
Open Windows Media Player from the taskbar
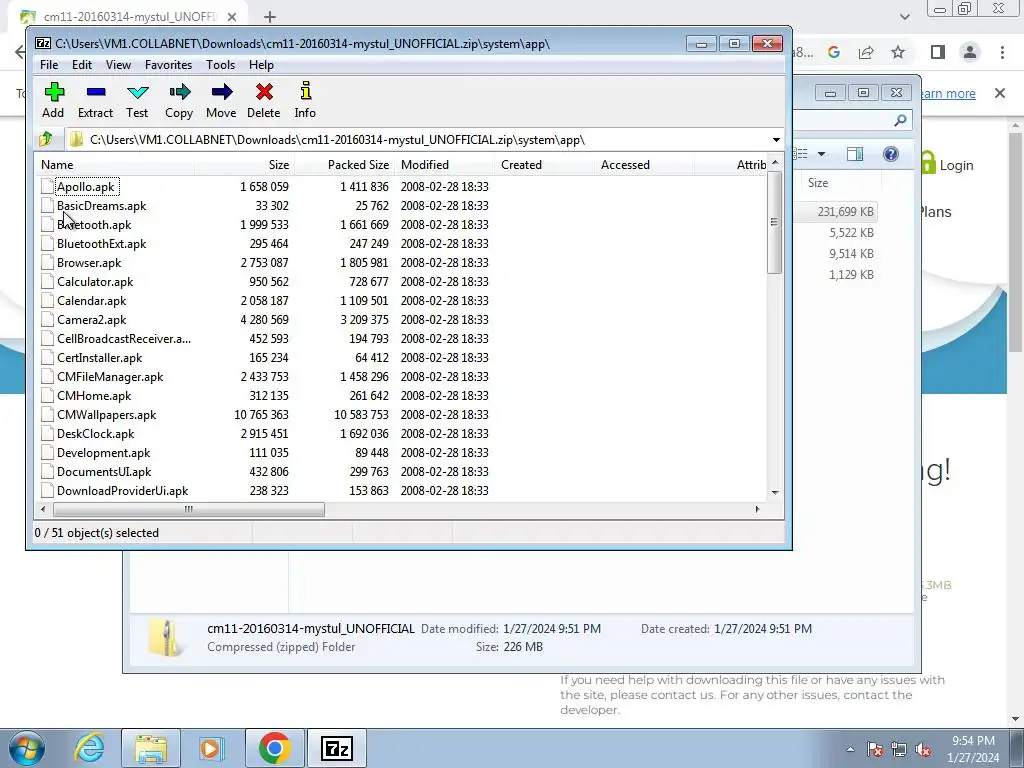coord(212,748)
